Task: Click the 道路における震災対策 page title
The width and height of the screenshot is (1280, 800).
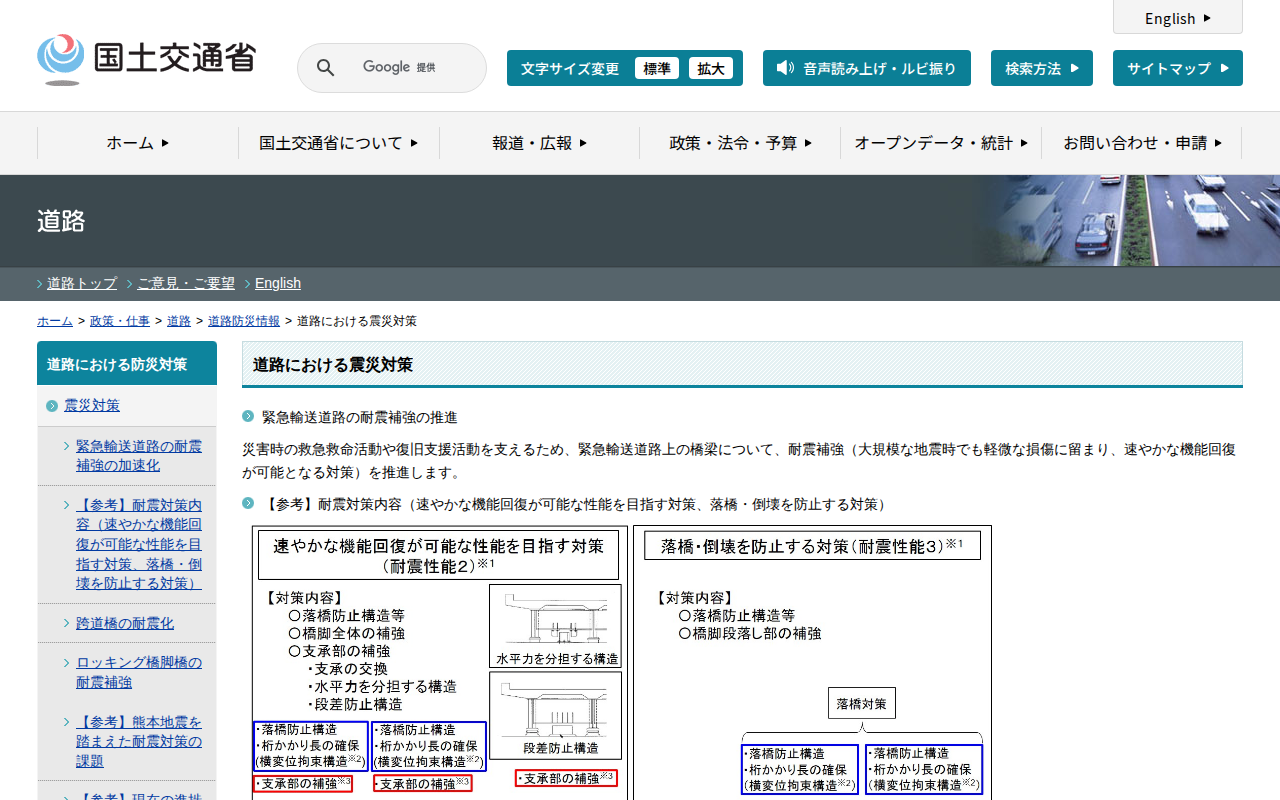Action: pyautogui.click(x=333, y=365)
